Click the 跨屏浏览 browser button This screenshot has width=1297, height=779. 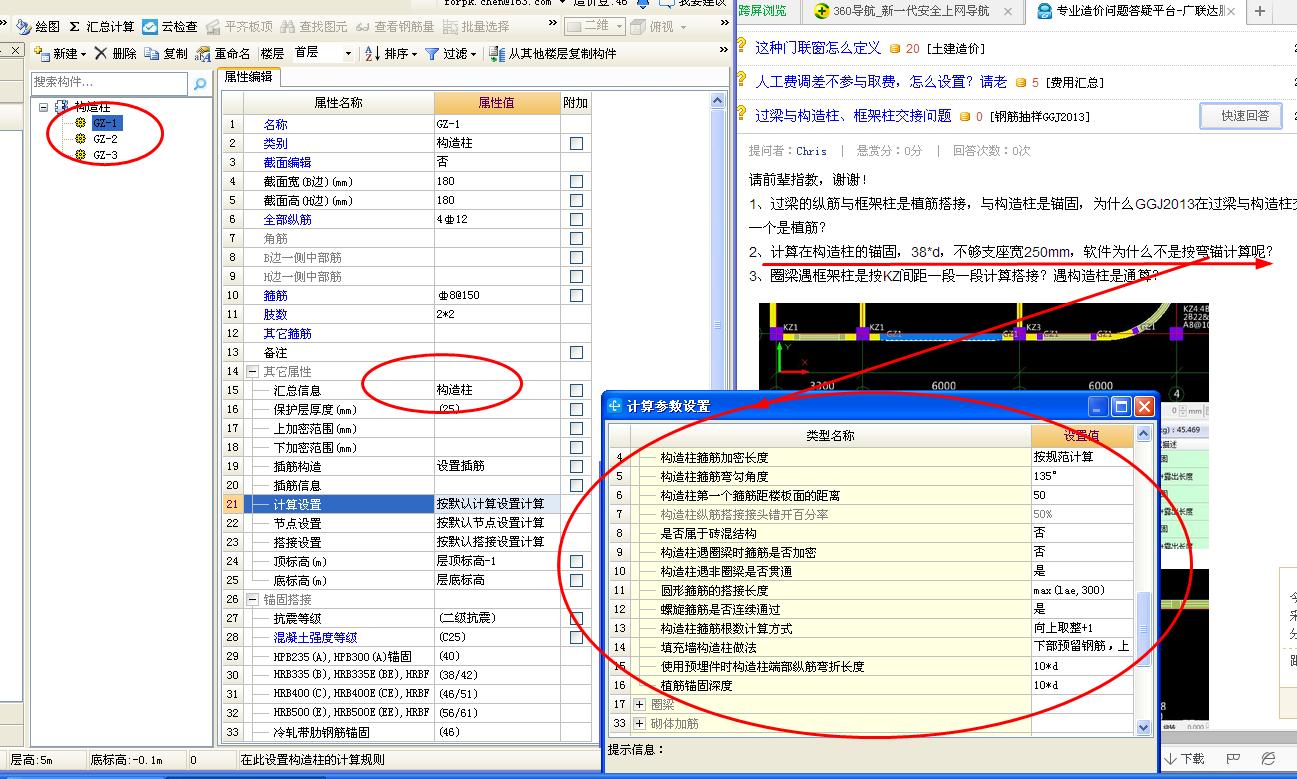coord(762,11)
